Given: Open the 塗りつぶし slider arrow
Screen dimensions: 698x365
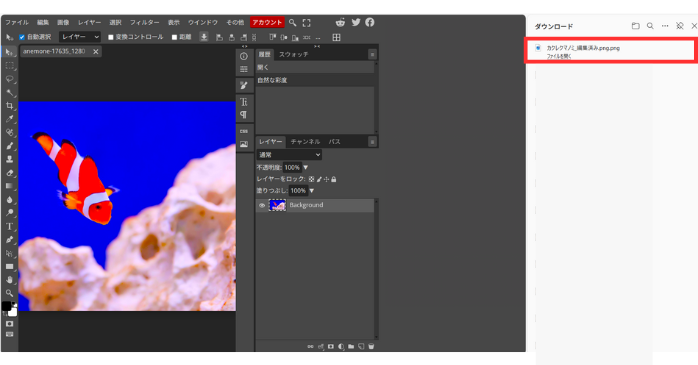Looking at the screenshot, I should 312,191.
